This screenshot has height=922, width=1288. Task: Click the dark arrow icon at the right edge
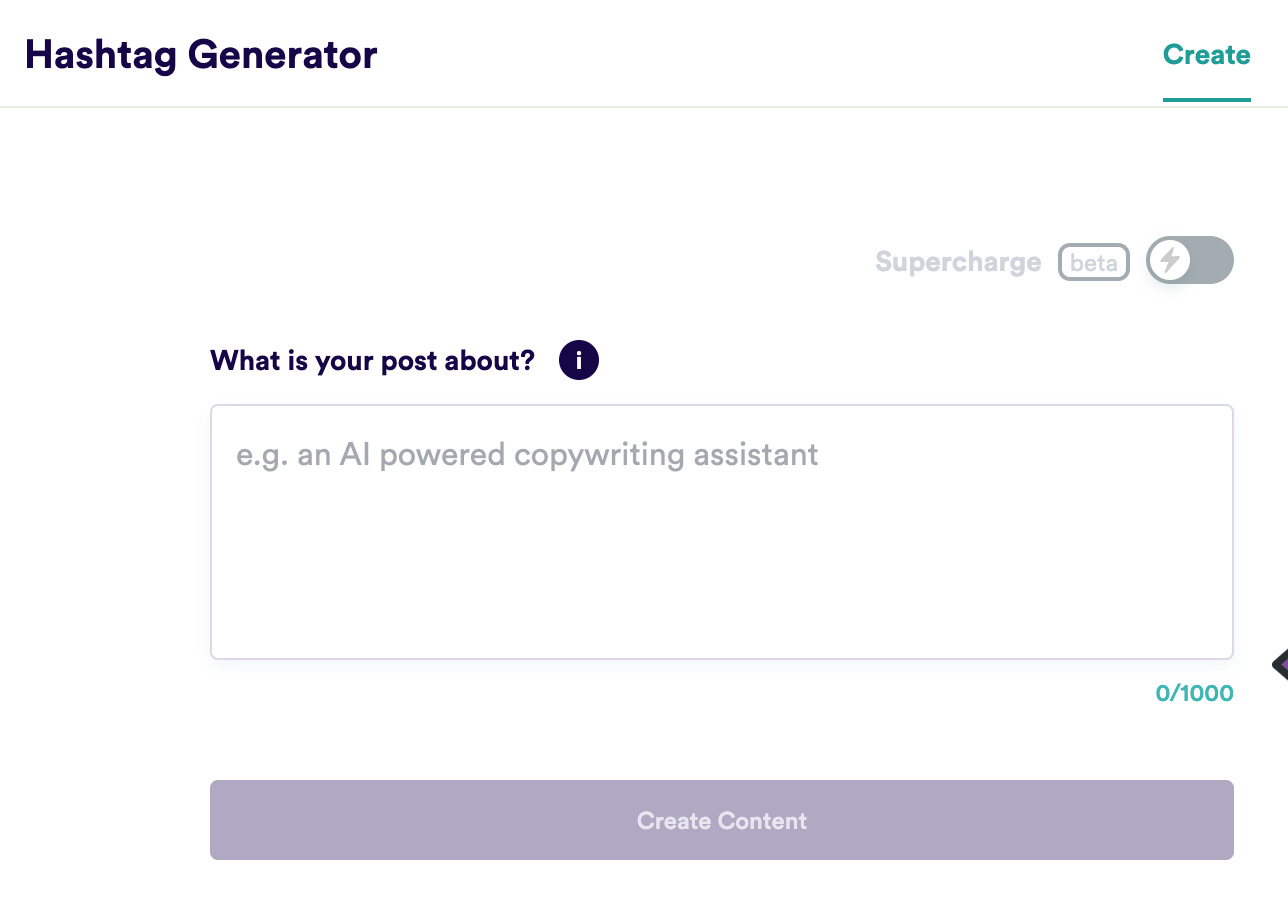(1279, 664)
